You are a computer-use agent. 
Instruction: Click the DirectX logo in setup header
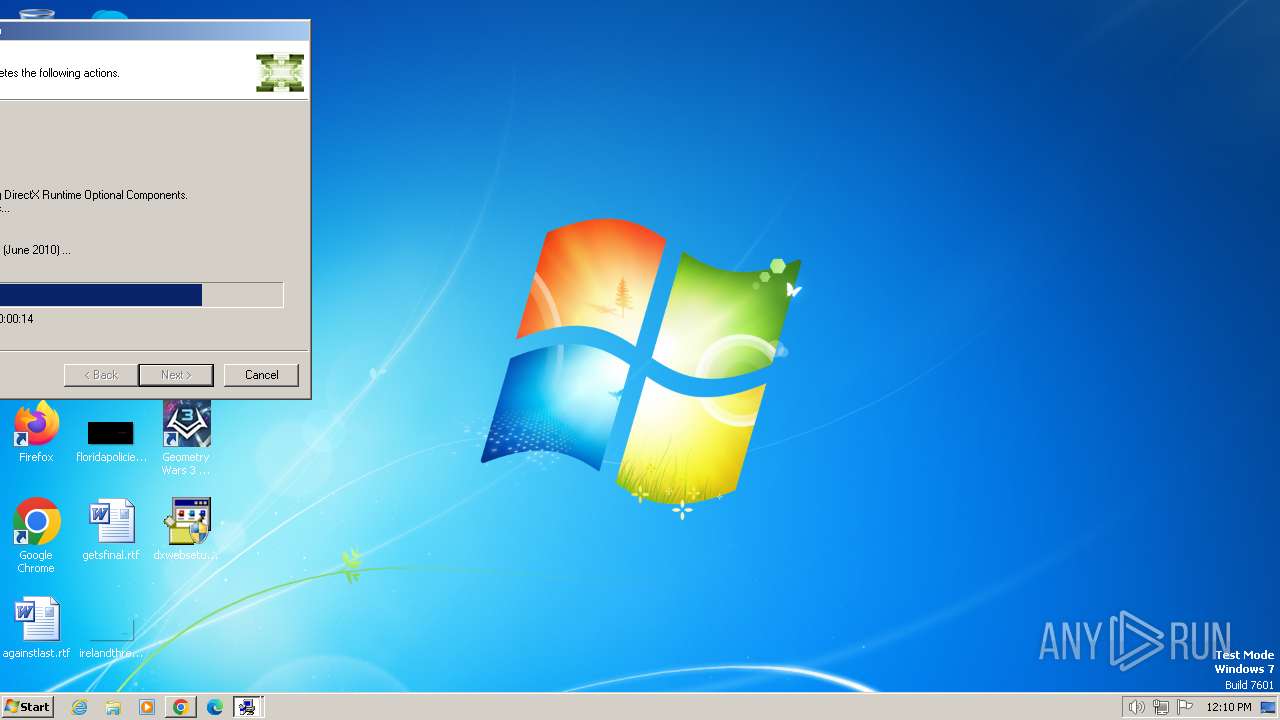coord(280,73)
